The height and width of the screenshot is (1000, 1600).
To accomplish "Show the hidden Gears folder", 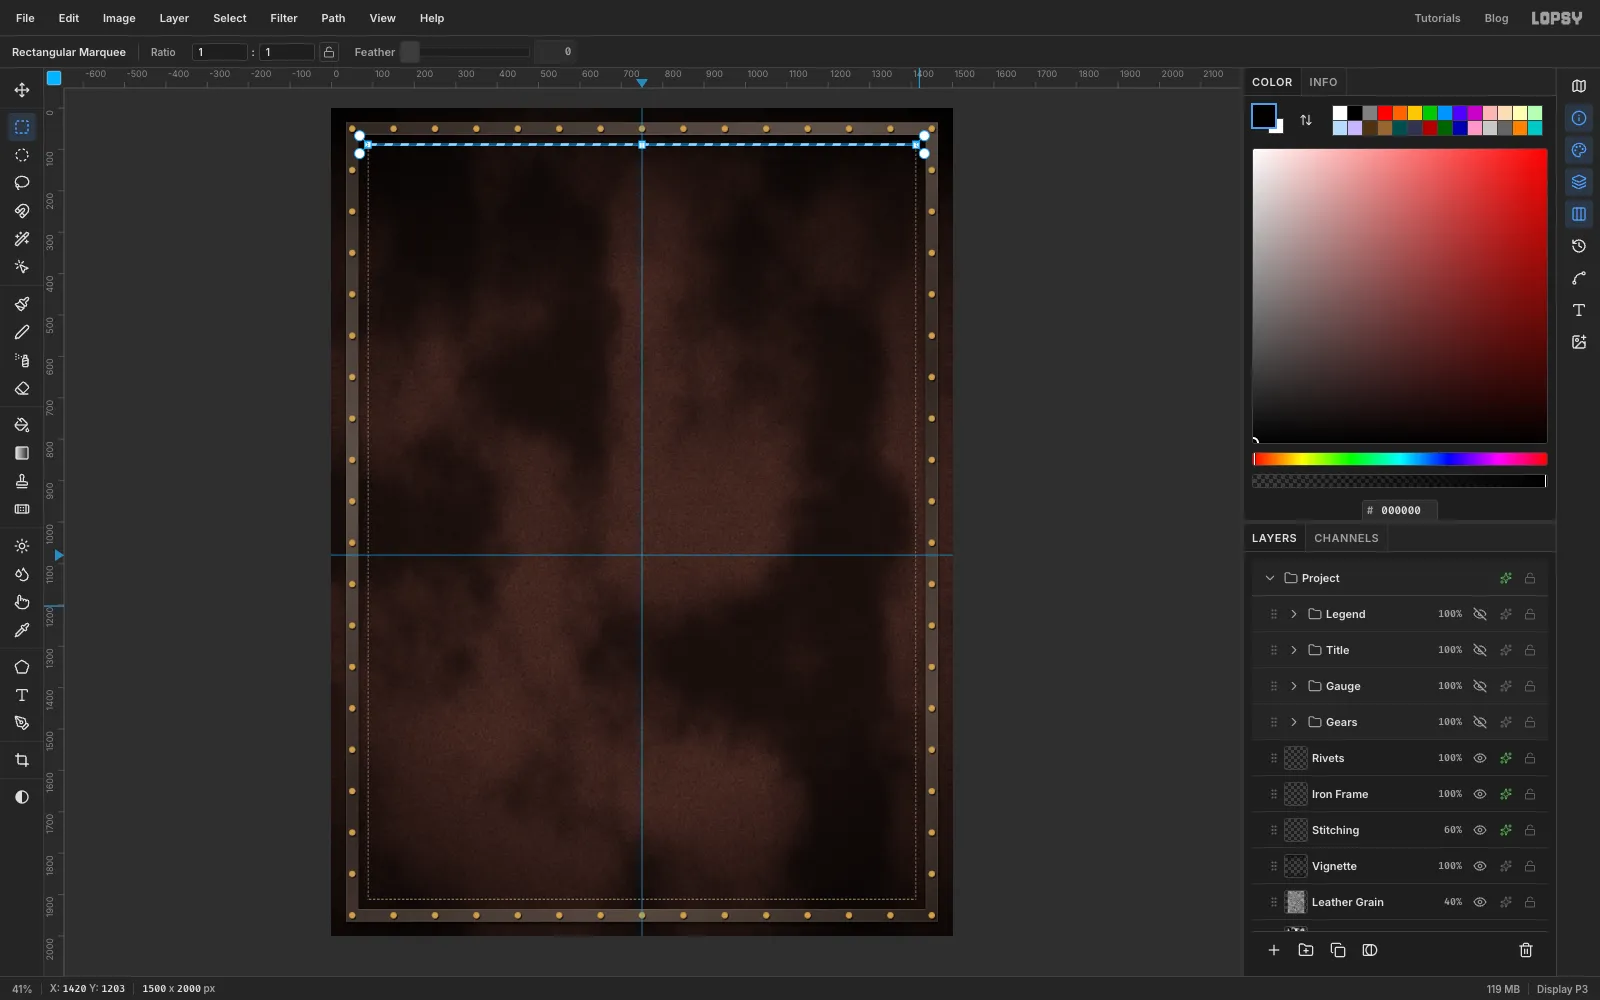I will 1480,722.
